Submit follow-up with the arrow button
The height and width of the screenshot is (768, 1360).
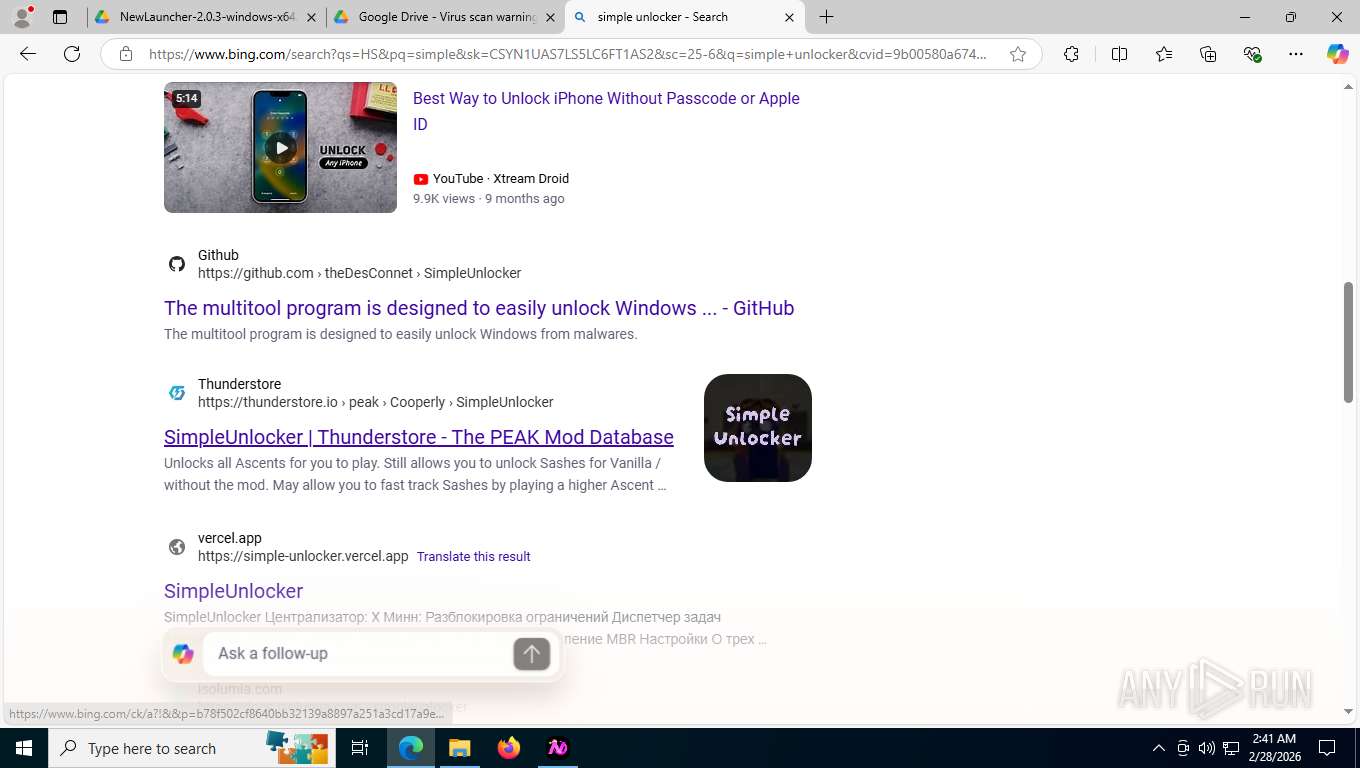tap(531, 654)
